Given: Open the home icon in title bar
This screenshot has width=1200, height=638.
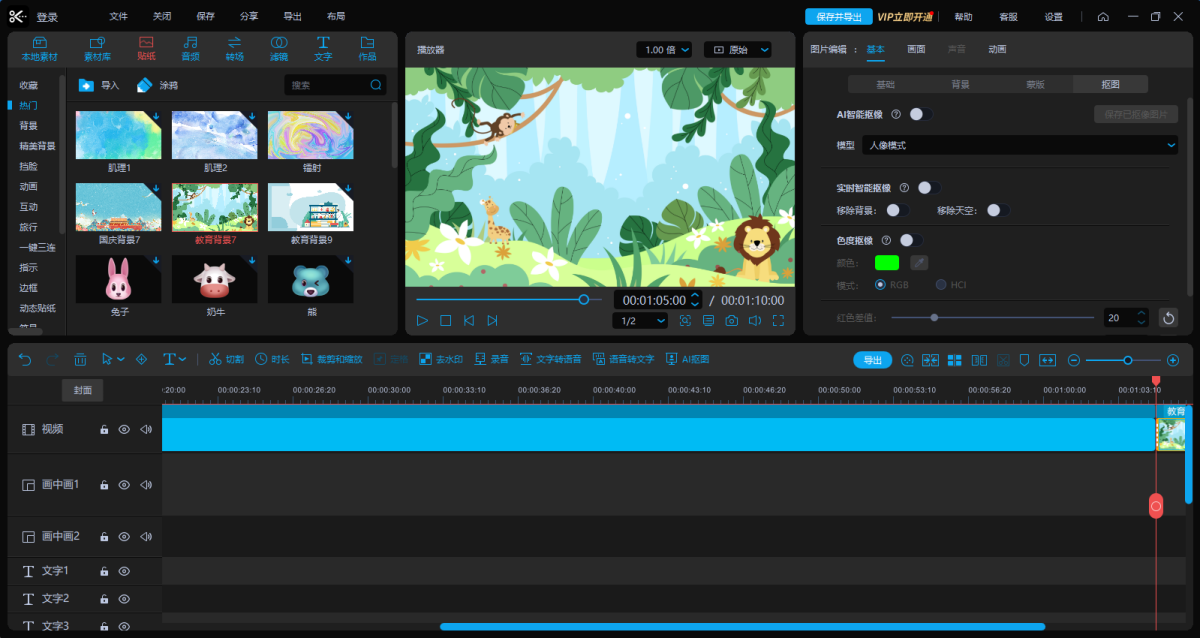Looking at the screenshot, I should click(x=1103, y=17).
